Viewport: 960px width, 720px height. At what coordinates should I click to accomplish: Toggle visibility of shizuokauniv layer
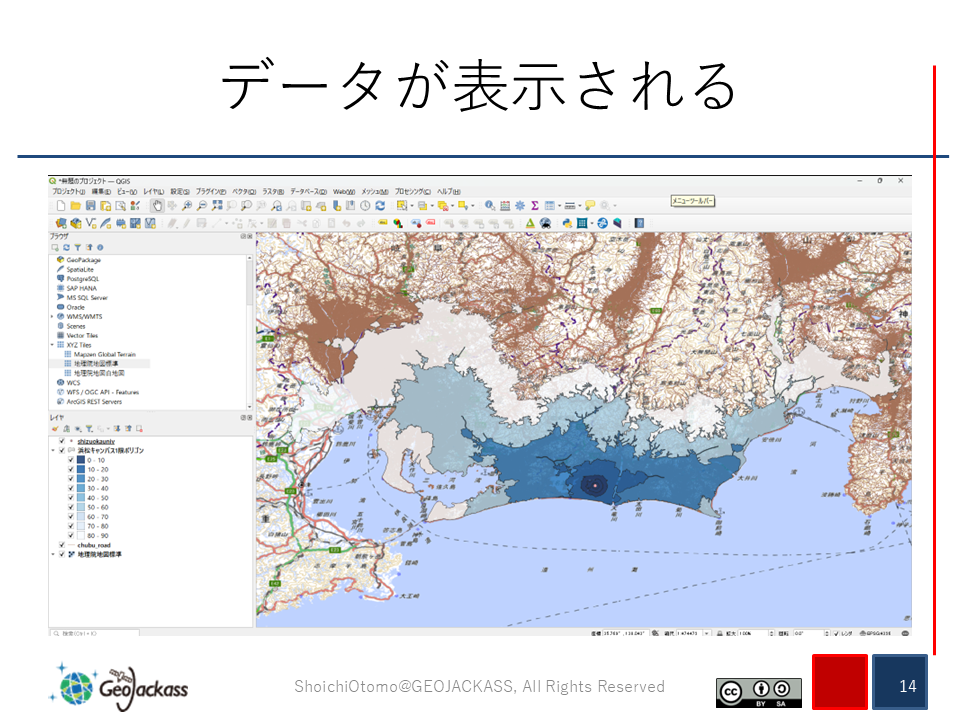point(62,441)
